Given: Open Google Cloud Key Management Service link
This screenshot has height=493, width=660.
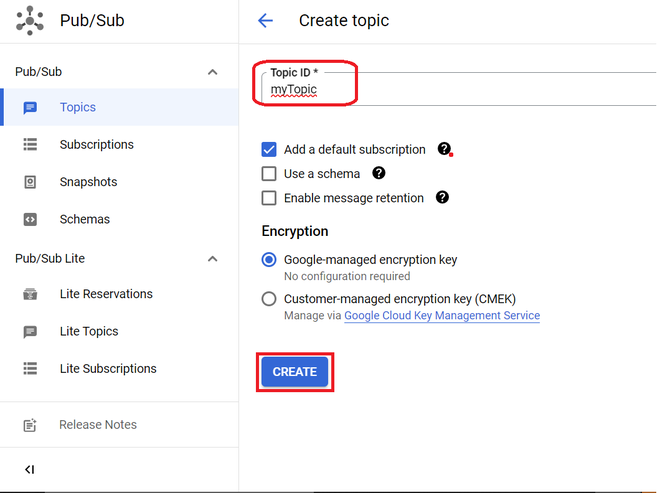Looking at the screenshot, I should (442, 316).
